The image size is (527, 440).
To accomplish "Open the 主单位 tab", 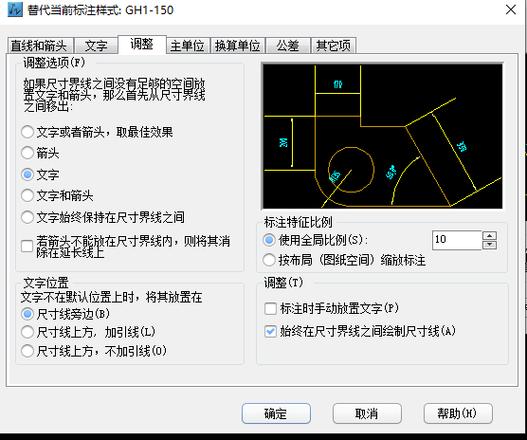I will (x=188, y=45).
